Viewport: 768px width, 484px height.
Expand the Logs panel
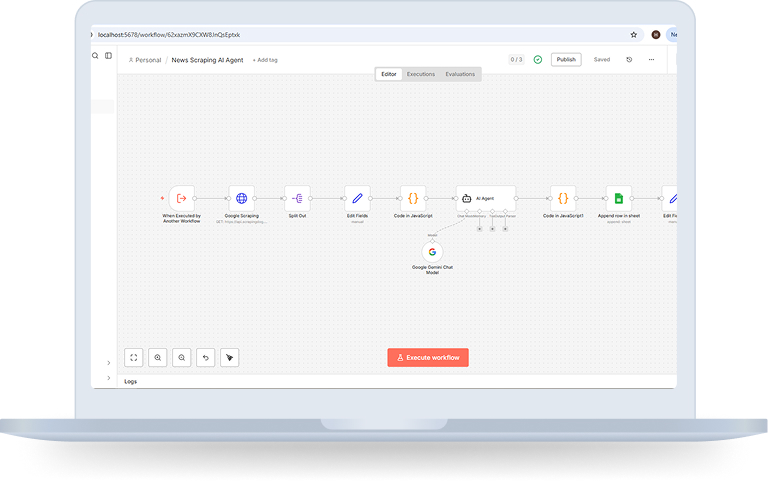click(131, 381)
